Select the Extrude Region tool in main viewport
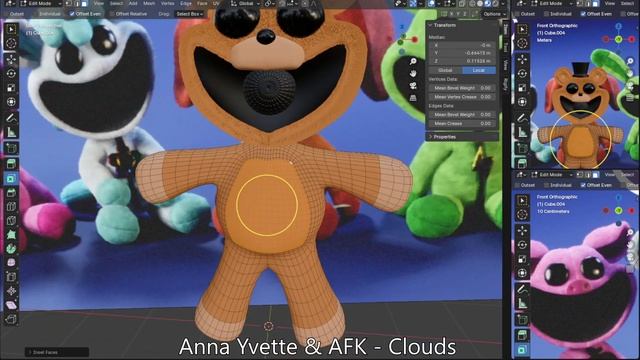Image resolution: width=640 pixels, height=360 pixels. coord(11,164)
